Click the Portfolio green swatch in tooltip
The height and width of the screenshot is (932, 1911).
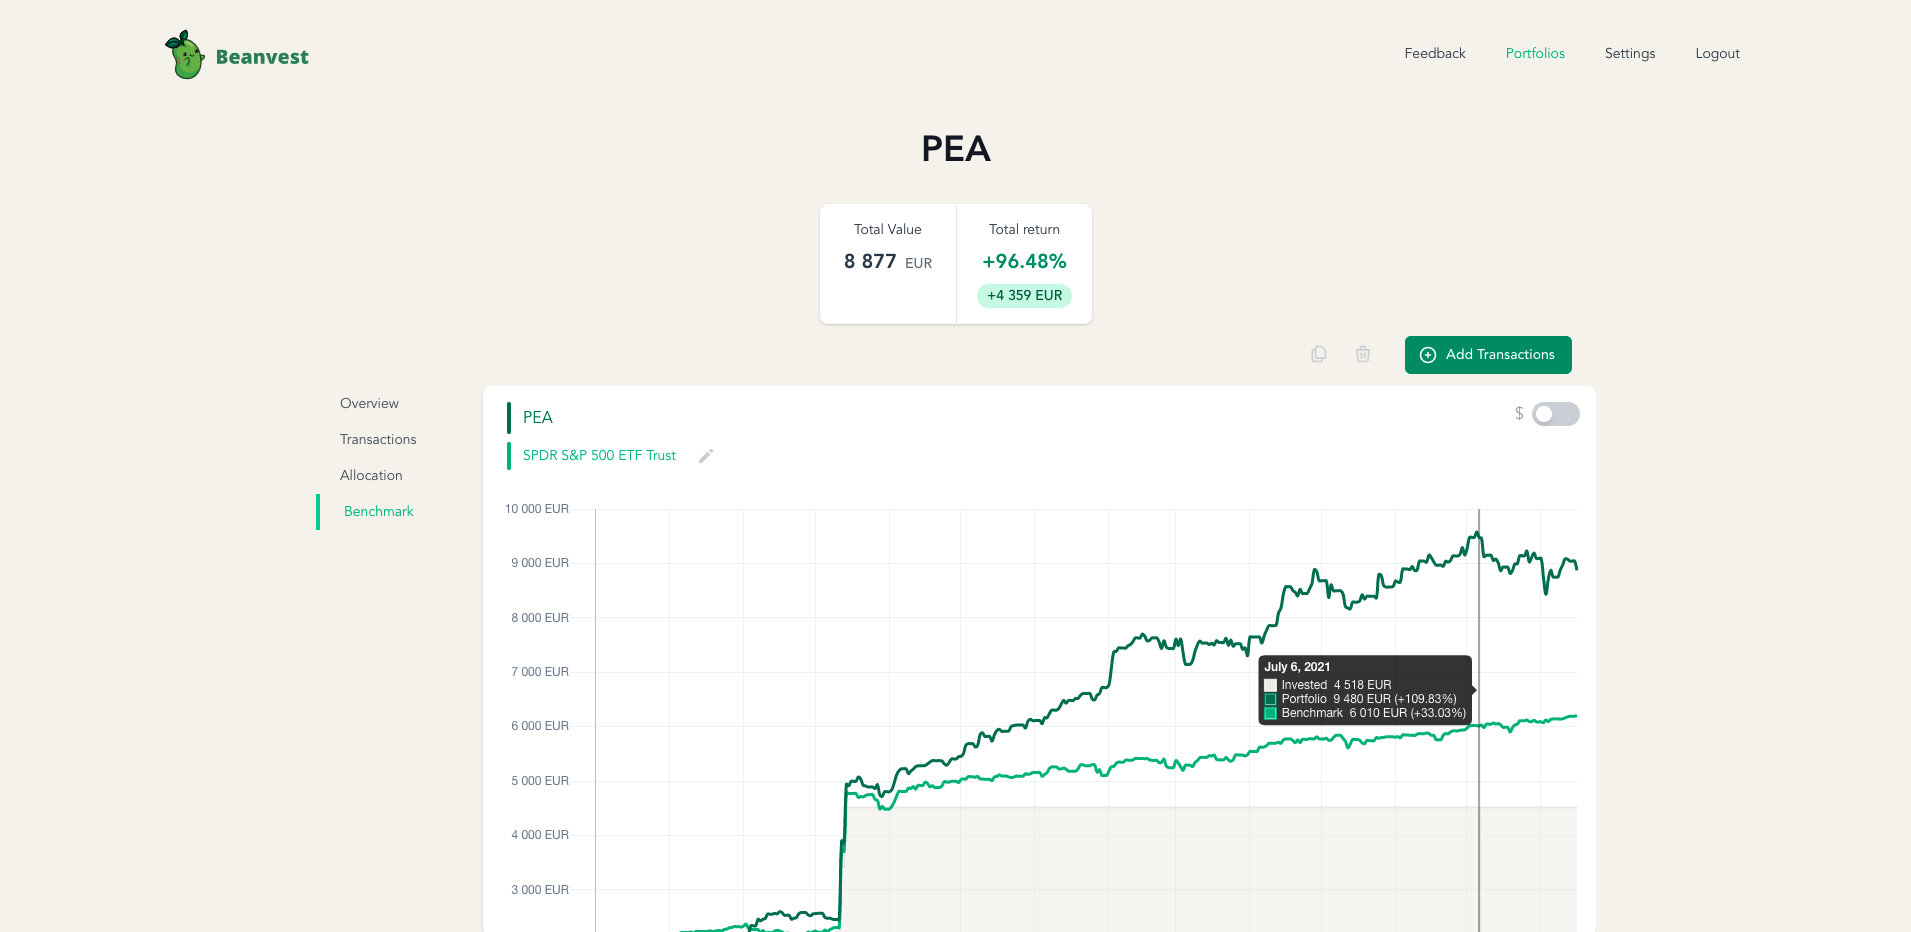click(1270, 699)
